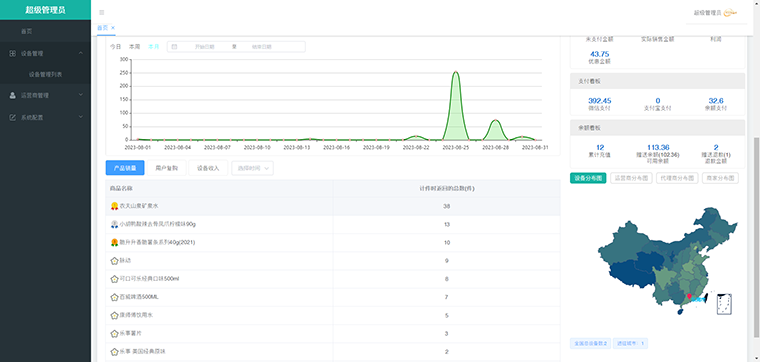Click the star badge beside 脉动
The width and height of the screenshot is (760, 362).
(114, 261)
